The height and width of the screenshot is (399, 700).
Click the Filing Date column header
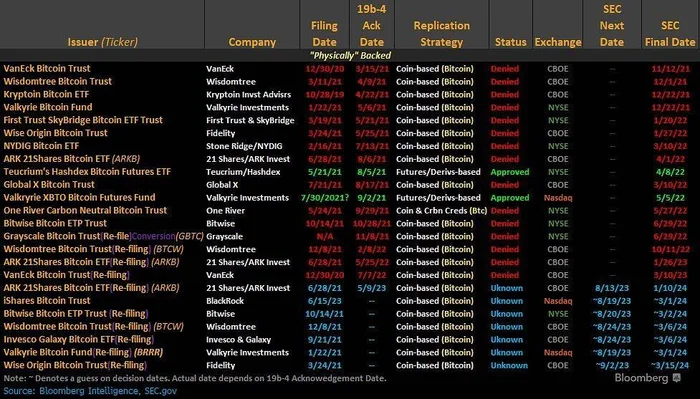pos(324,34)
